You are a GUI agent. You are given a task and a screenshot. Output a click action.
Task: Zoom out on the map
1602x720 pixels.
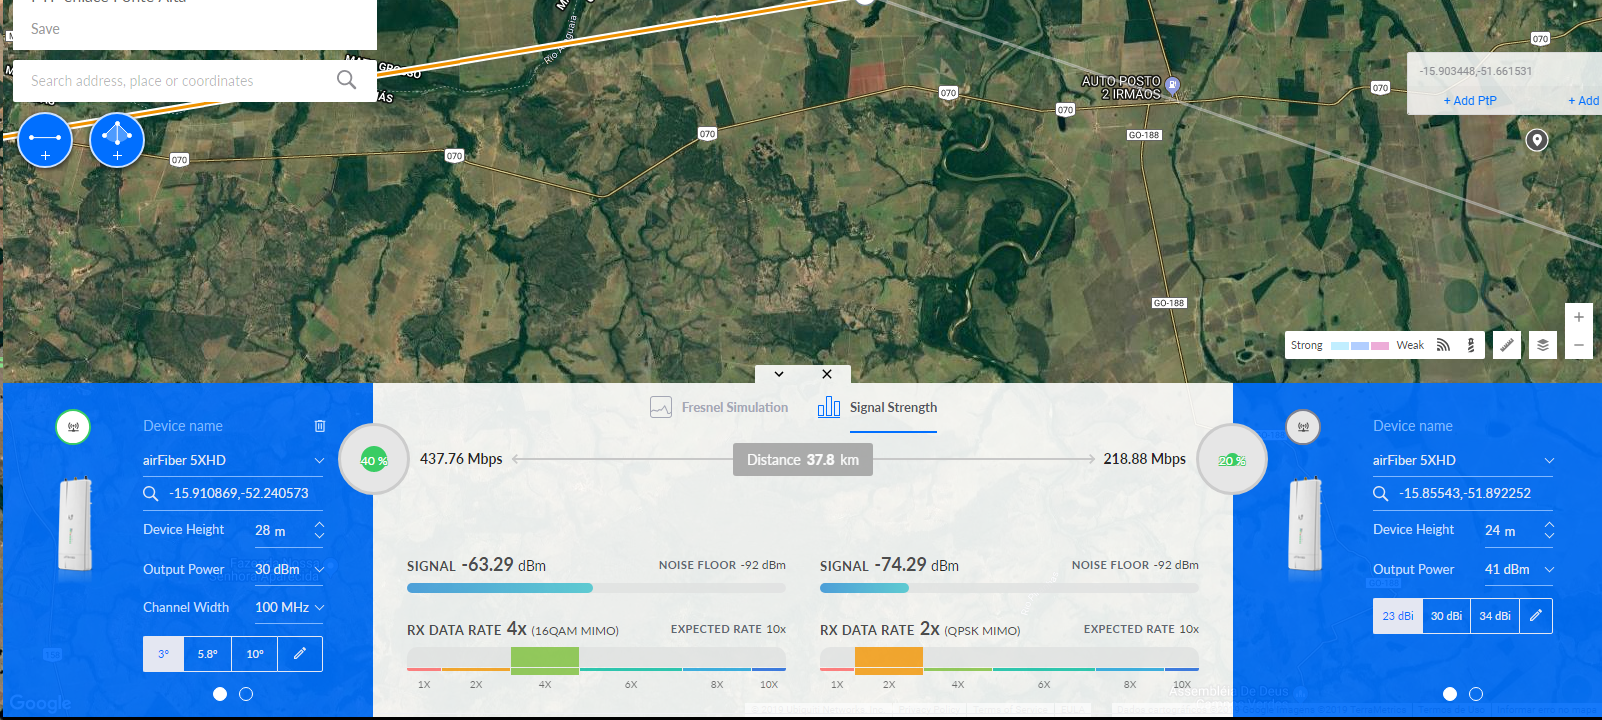point(1578,345)
